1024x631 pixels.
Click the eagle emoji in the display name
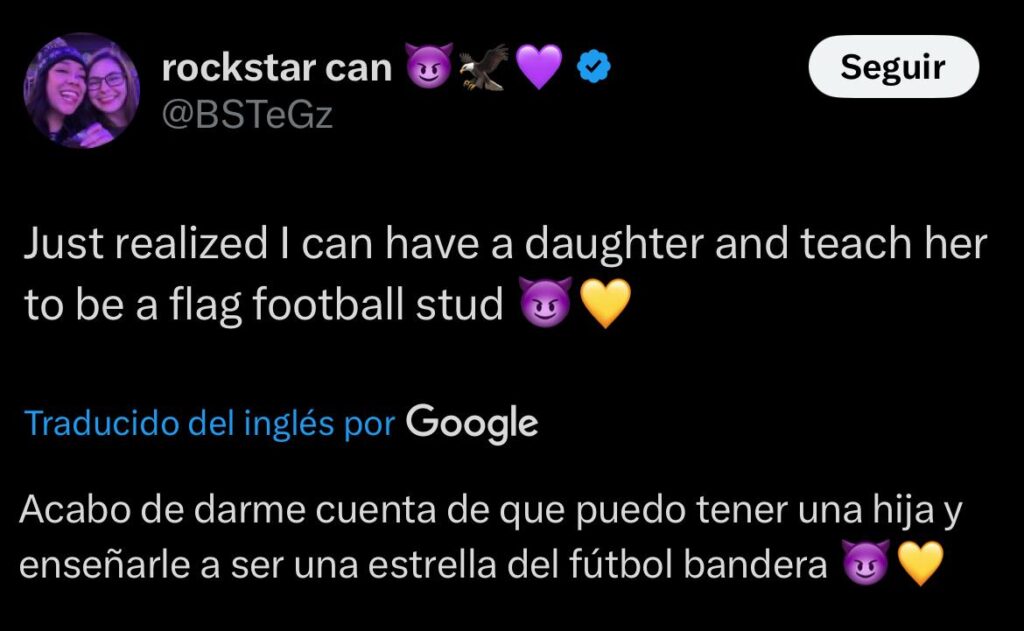[x=484, y=68]
